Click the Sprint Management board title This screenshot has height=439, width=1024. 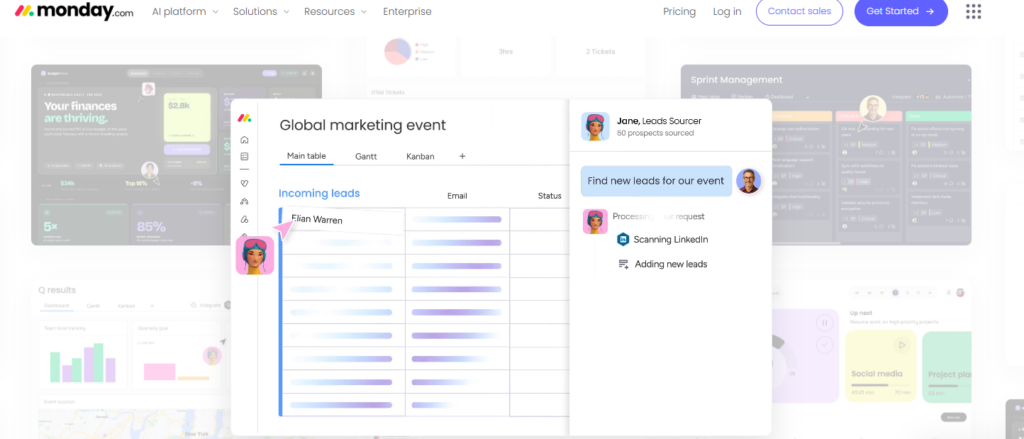(736, 80)
